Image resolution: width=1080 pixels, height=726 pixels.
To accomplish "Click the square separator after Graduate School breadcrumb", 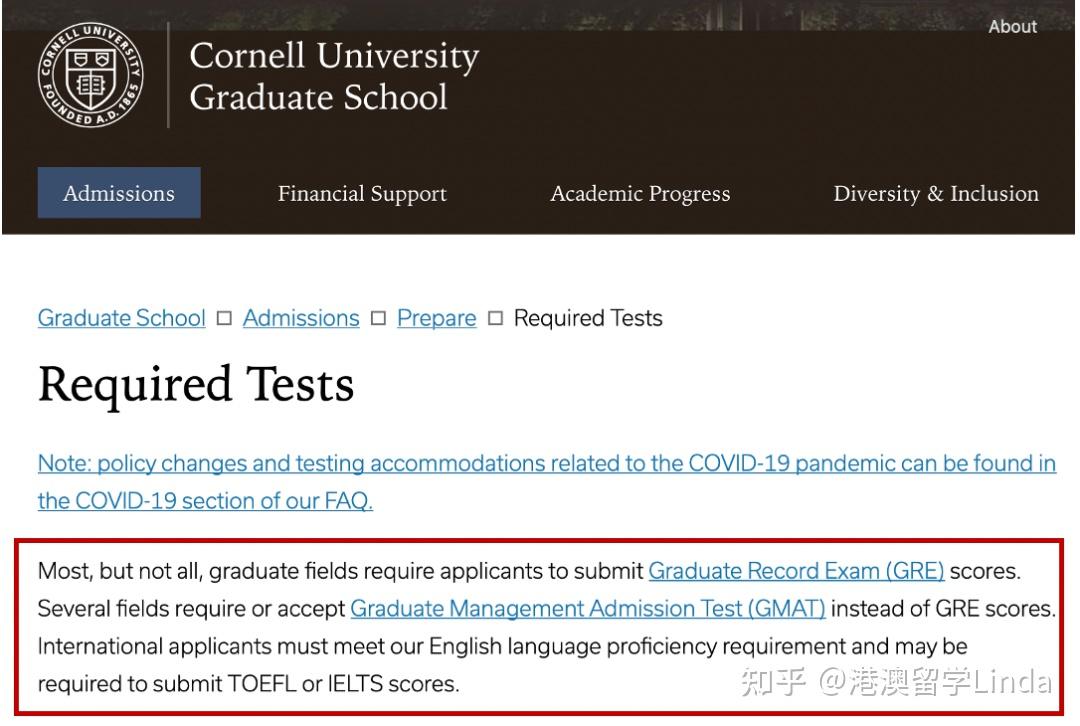I will (x=224, y=319).
